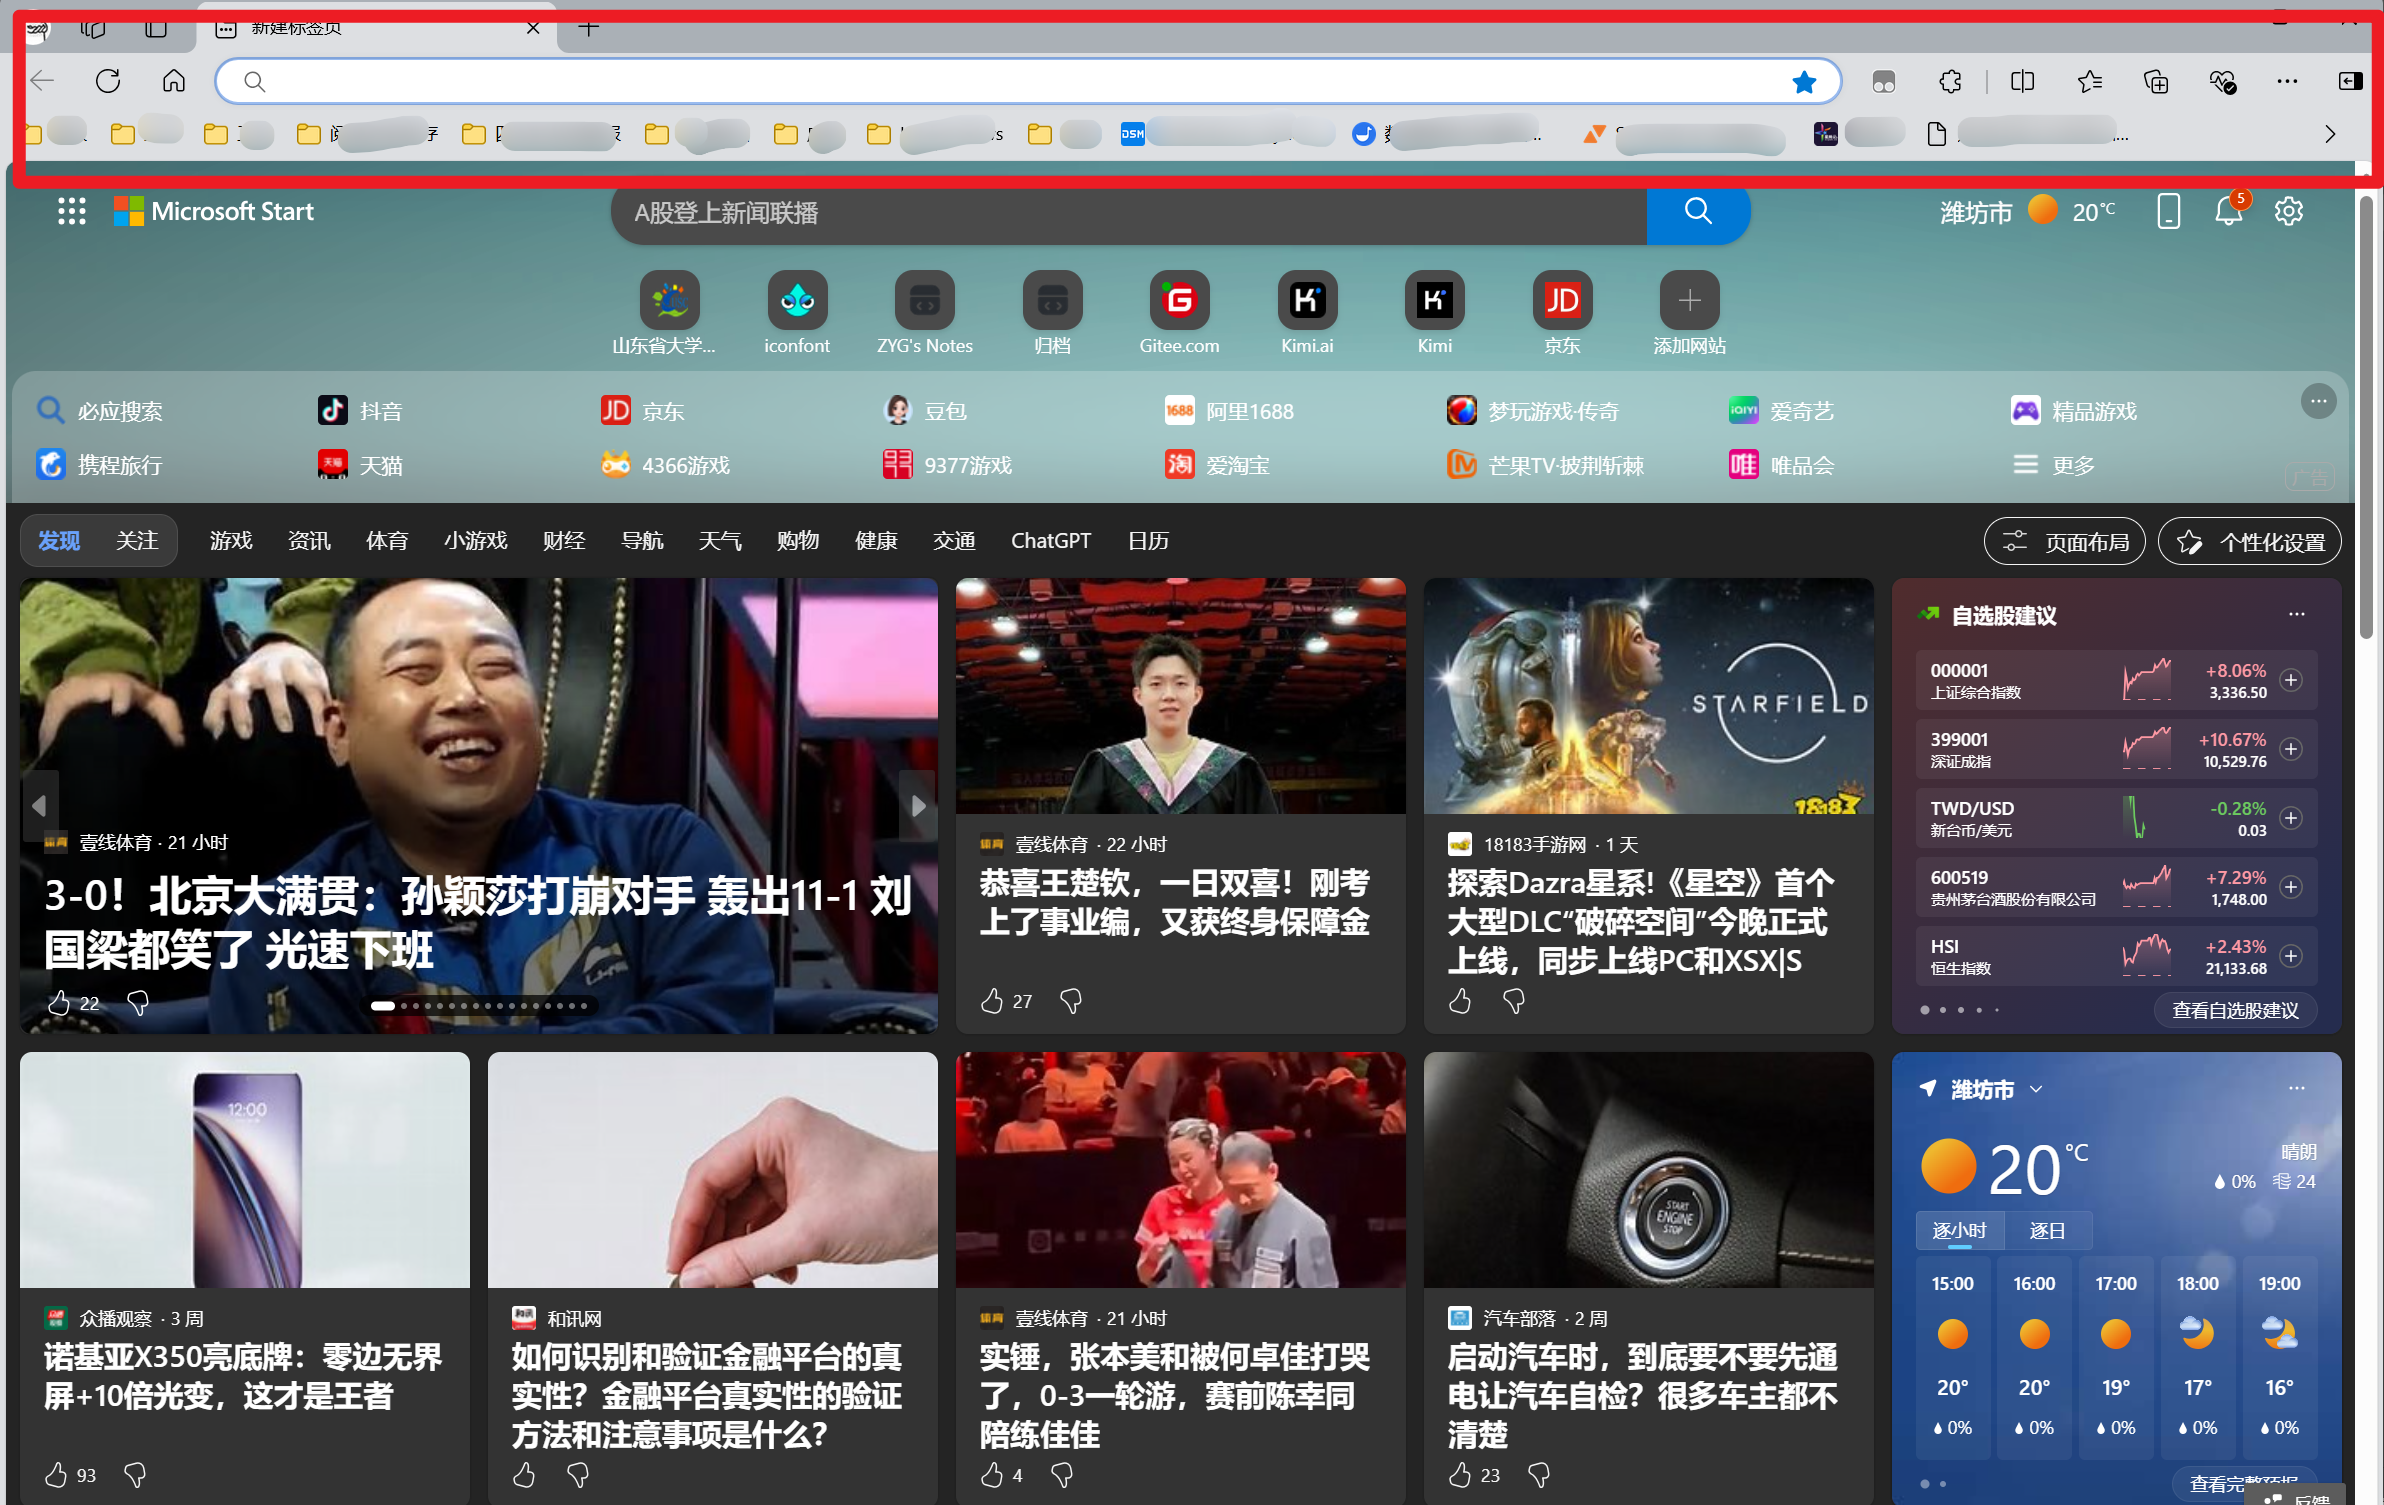Click the notifications bell icon
Image resolution: width=2384 pixels, height=1505 pixels.
coord(2228,211)
